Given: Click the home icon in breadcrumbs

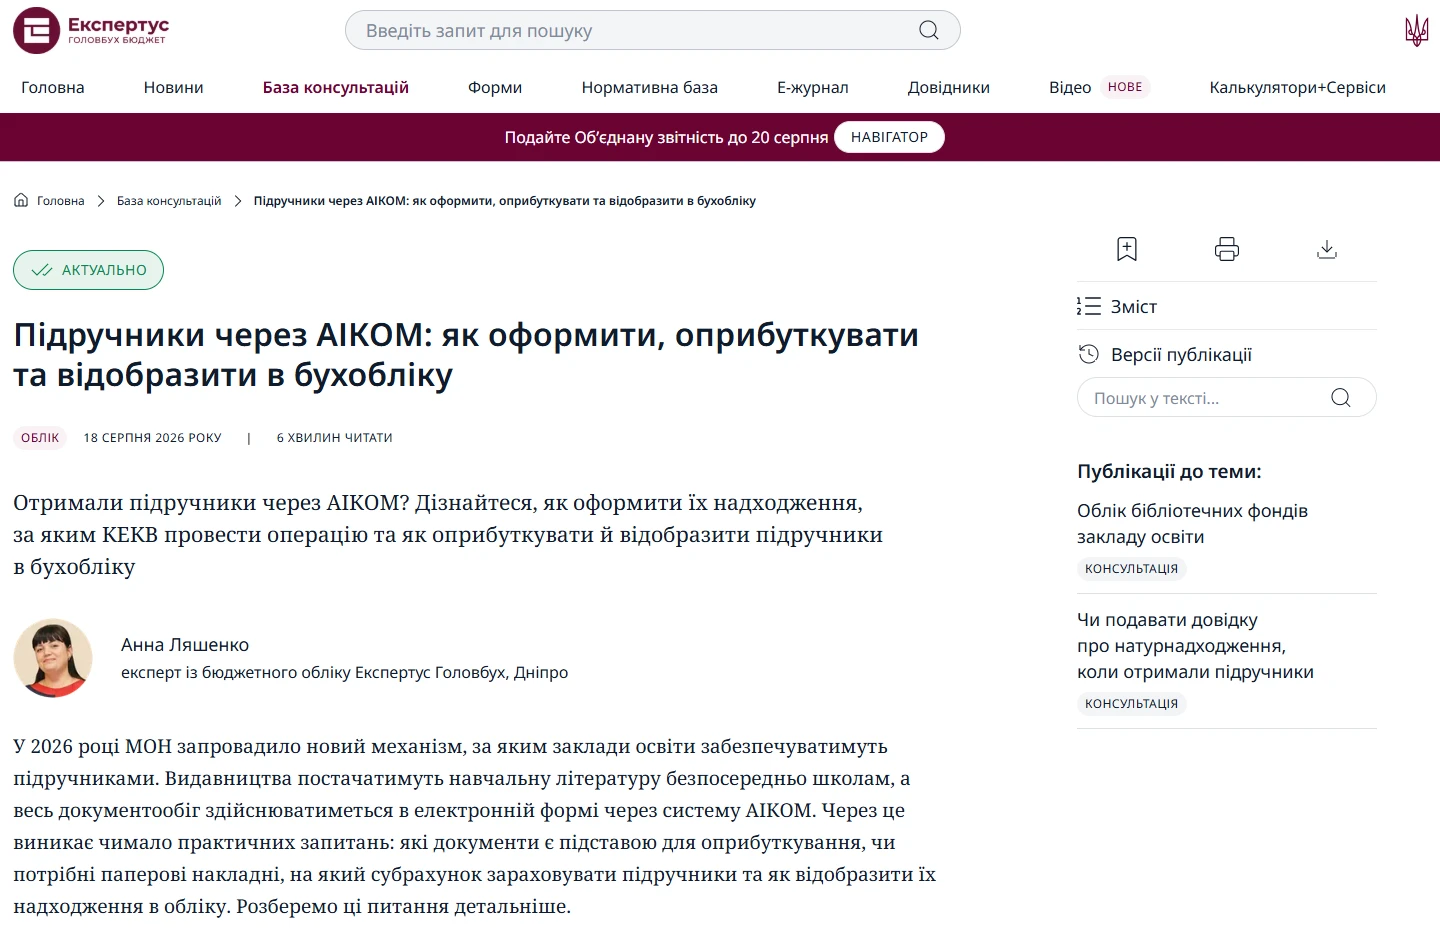Looking at the screenshot, I should coord(21,200).
